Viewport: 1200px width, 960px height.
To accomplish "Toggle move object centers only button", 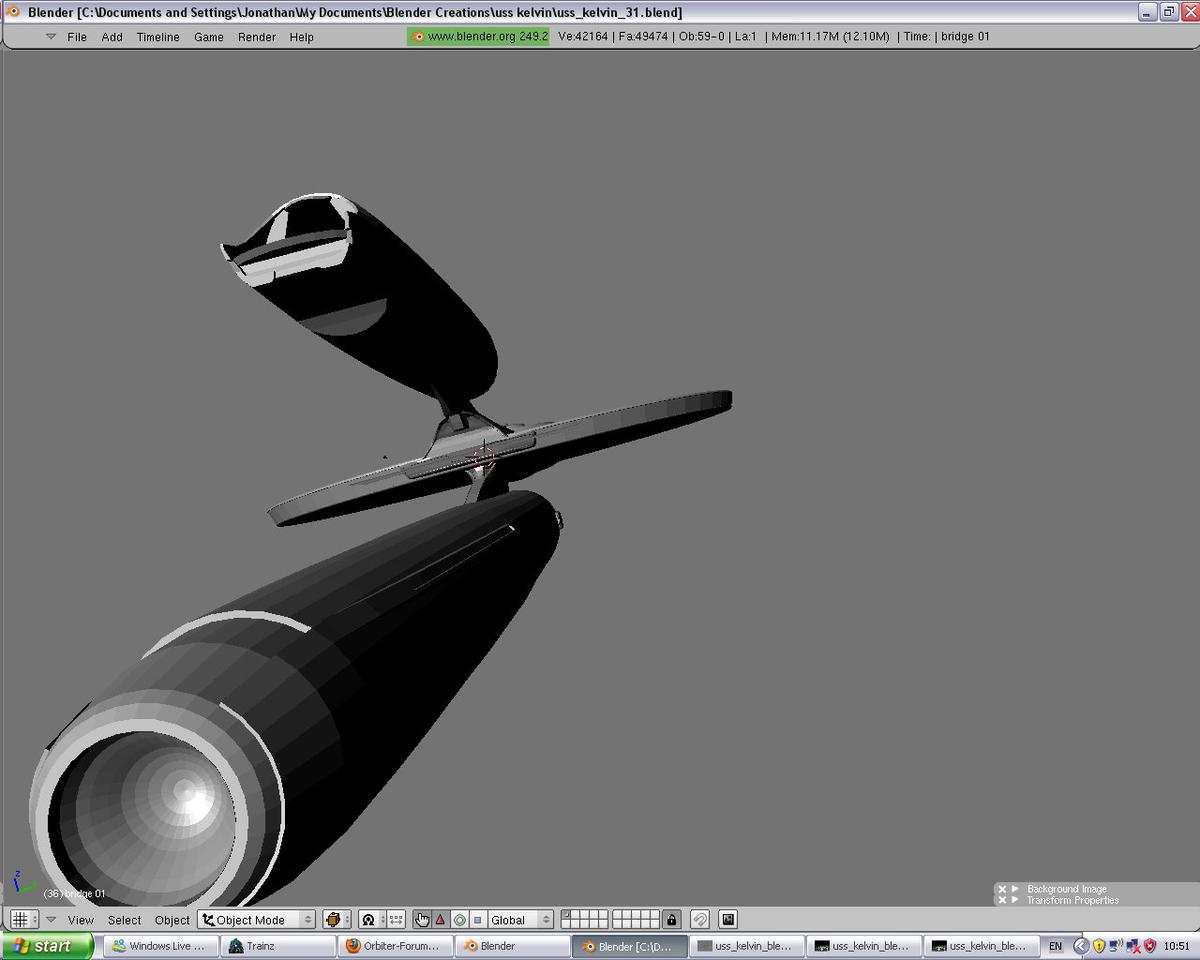I will (x=395, y=919).
